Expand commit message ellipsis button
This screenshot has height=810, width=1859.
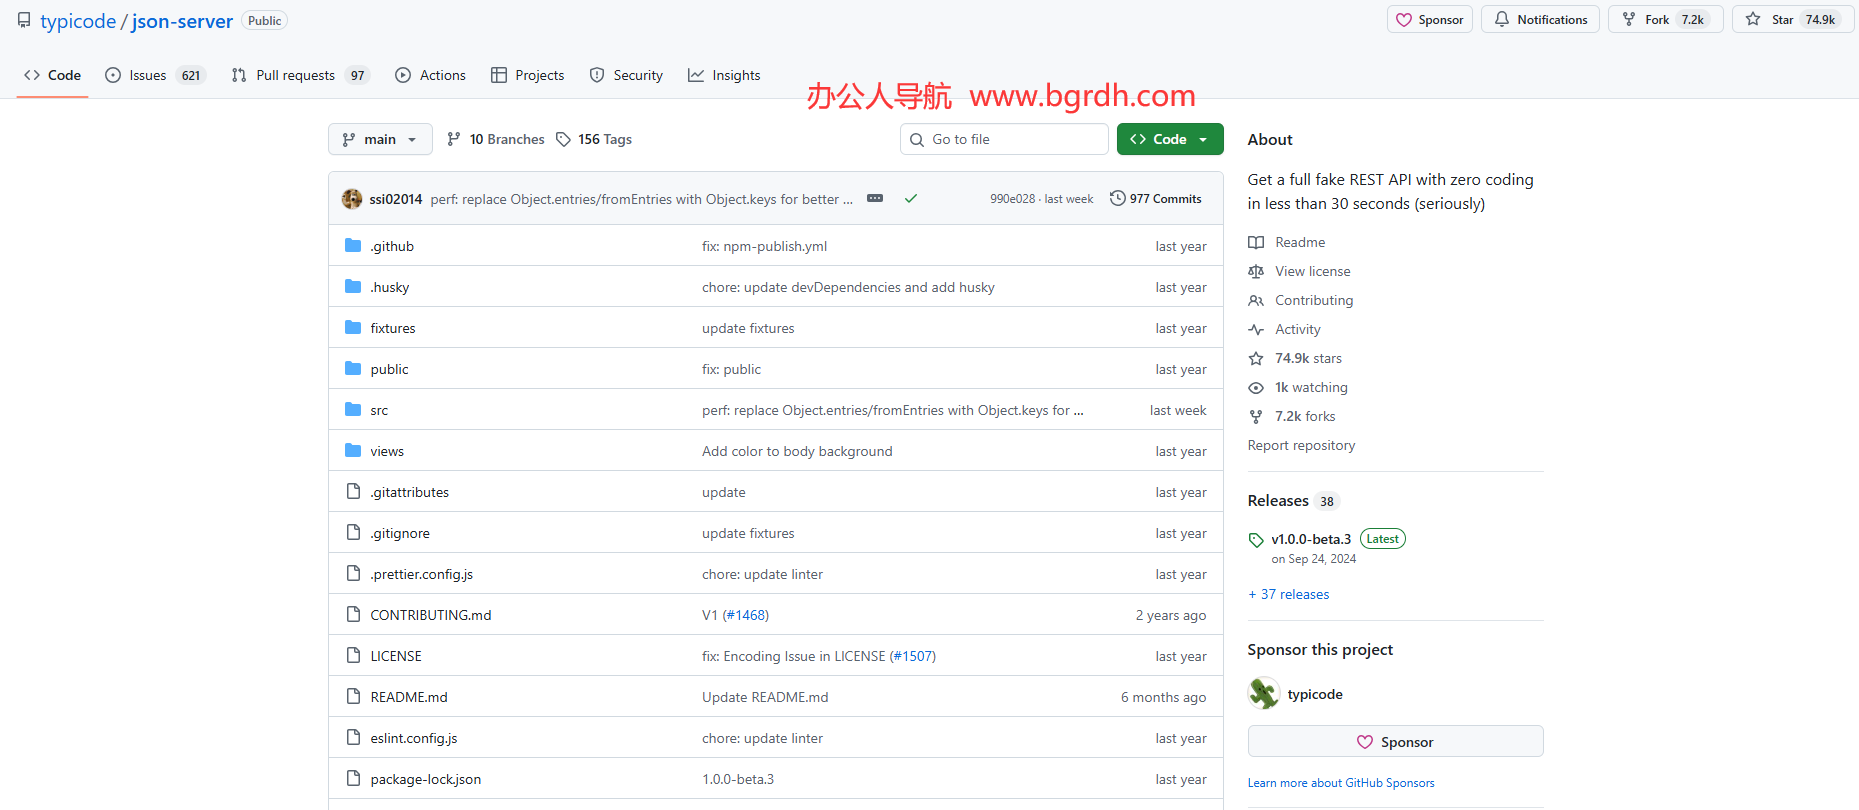click(x=875, y=199)
